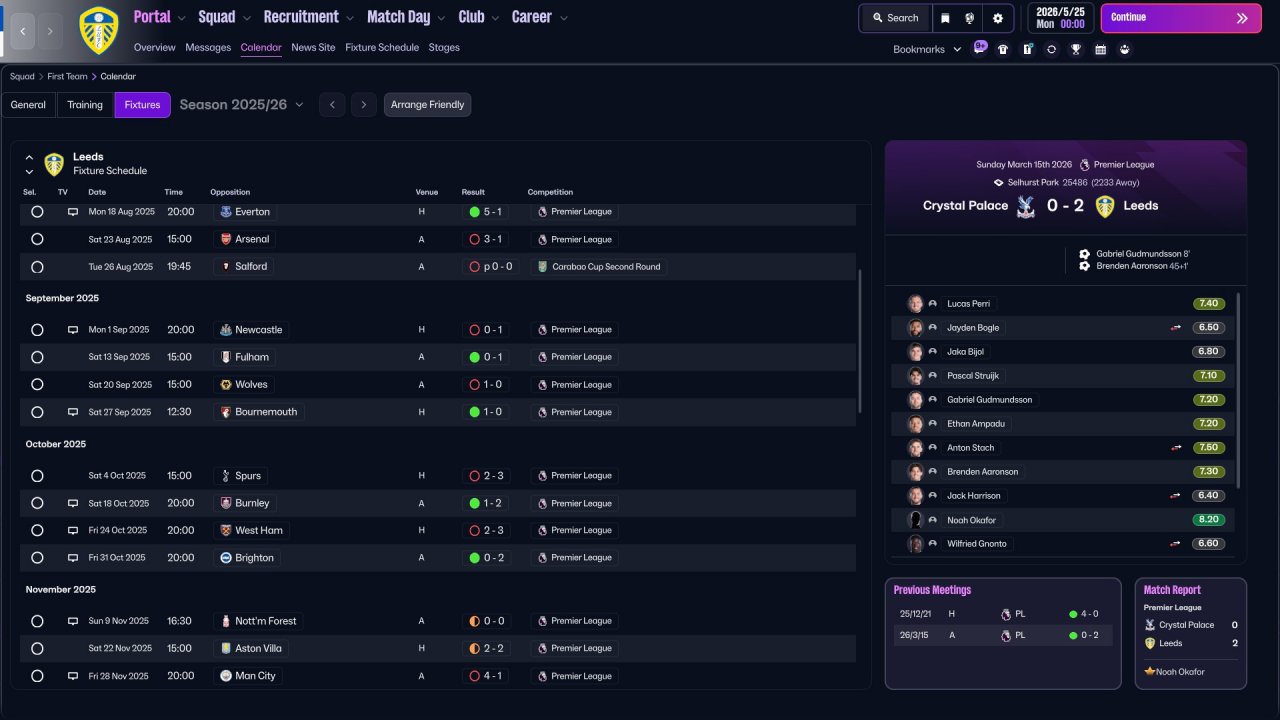Image resolution: width=1280 pixels, height=720 pixels.
Task: Open the inbox icon with 9+ badge
Action: [979, 48]
